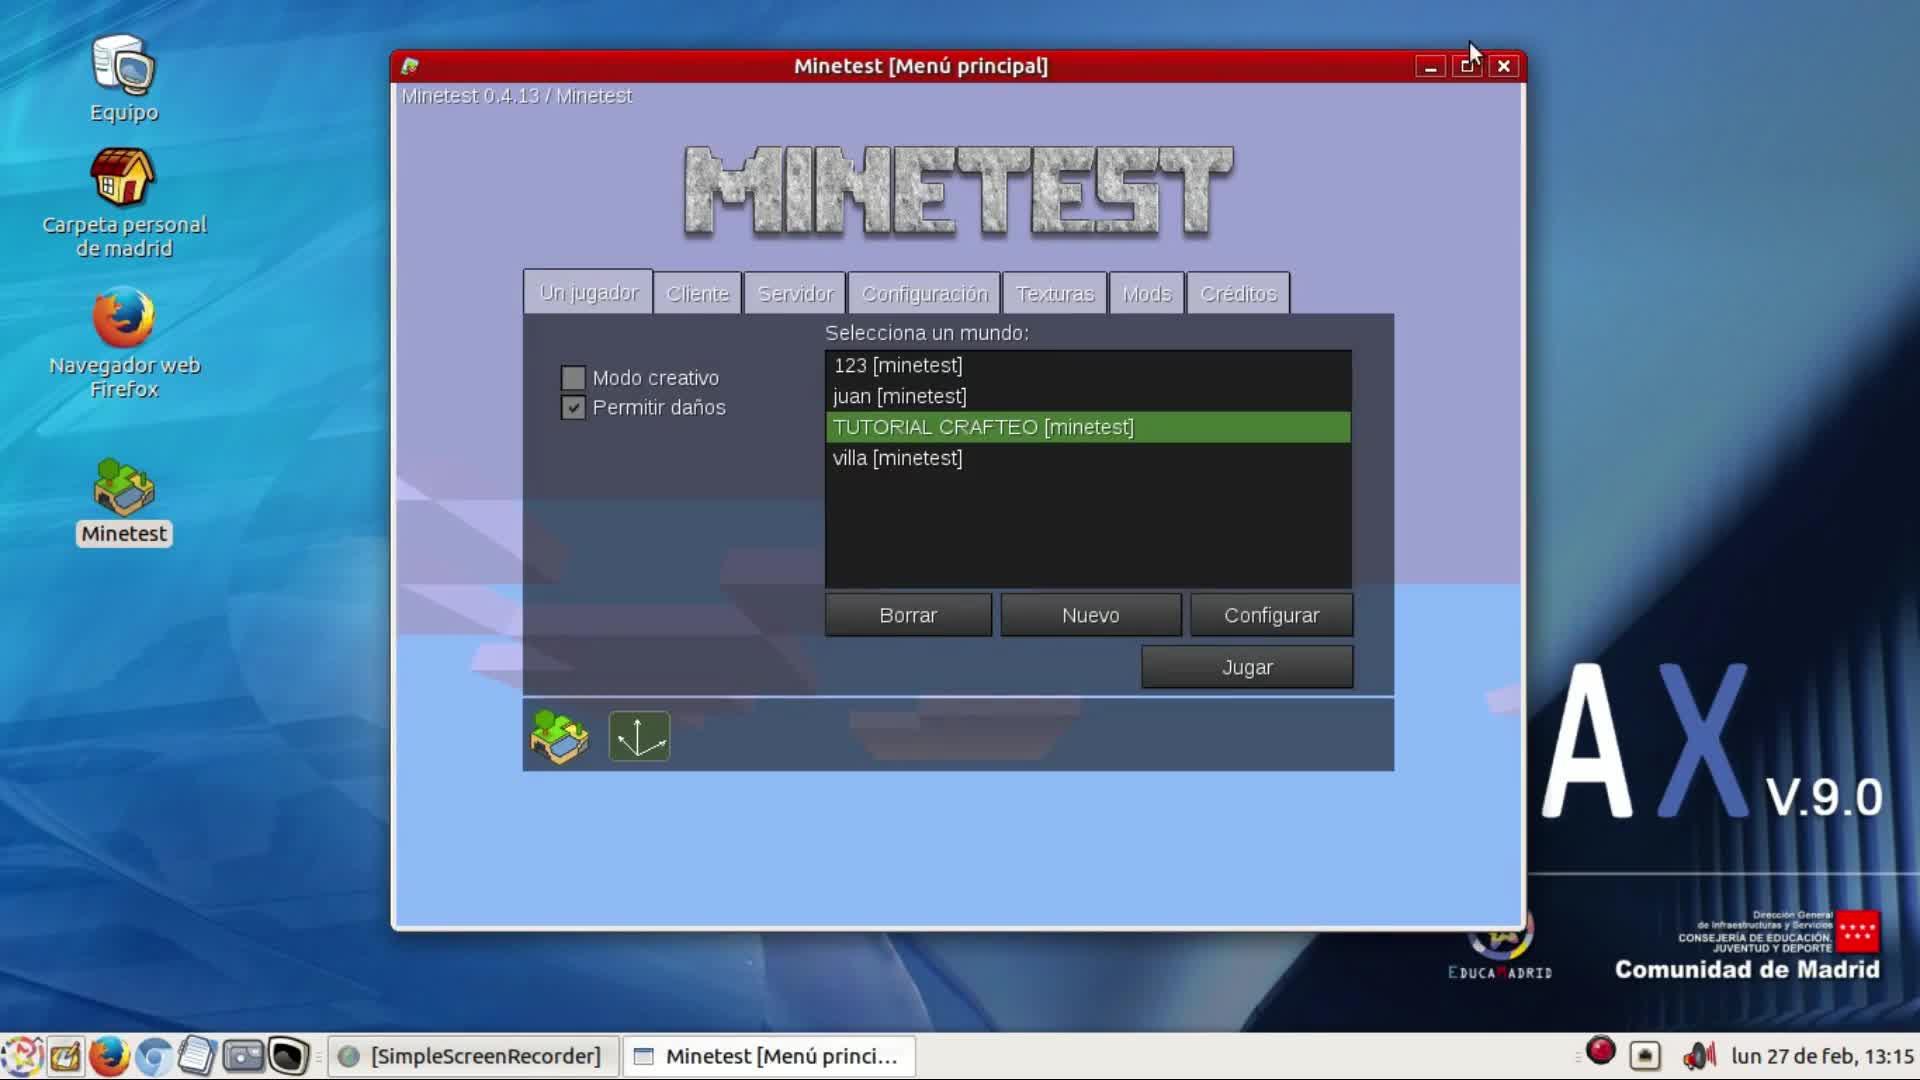Select the minimal game axes icon
1920x1080 pixels.
click(x=639, y=737)
